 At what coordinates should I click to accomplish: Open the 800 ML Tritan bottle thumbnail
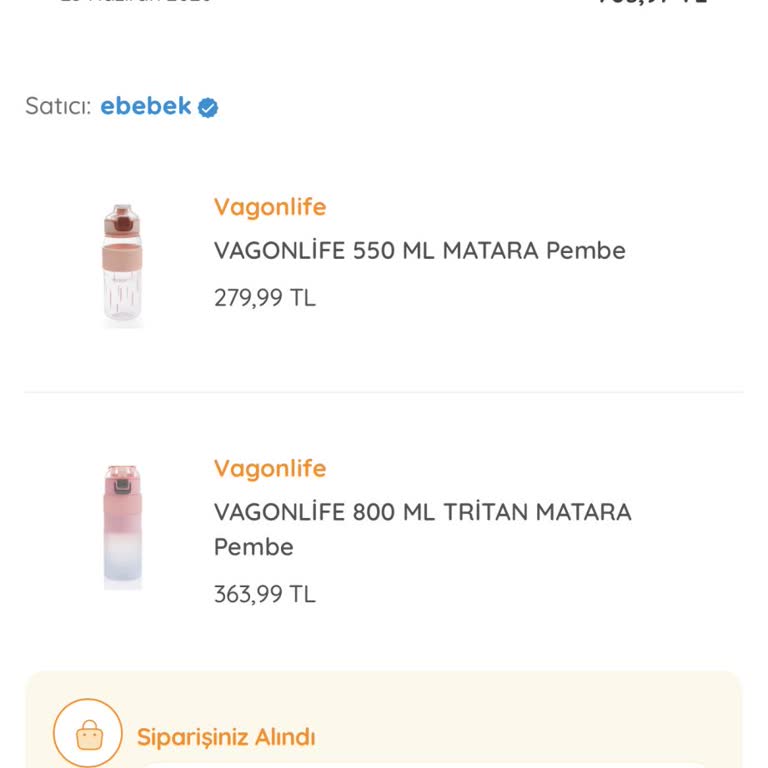pyautogui.click(x=122, y=527)
